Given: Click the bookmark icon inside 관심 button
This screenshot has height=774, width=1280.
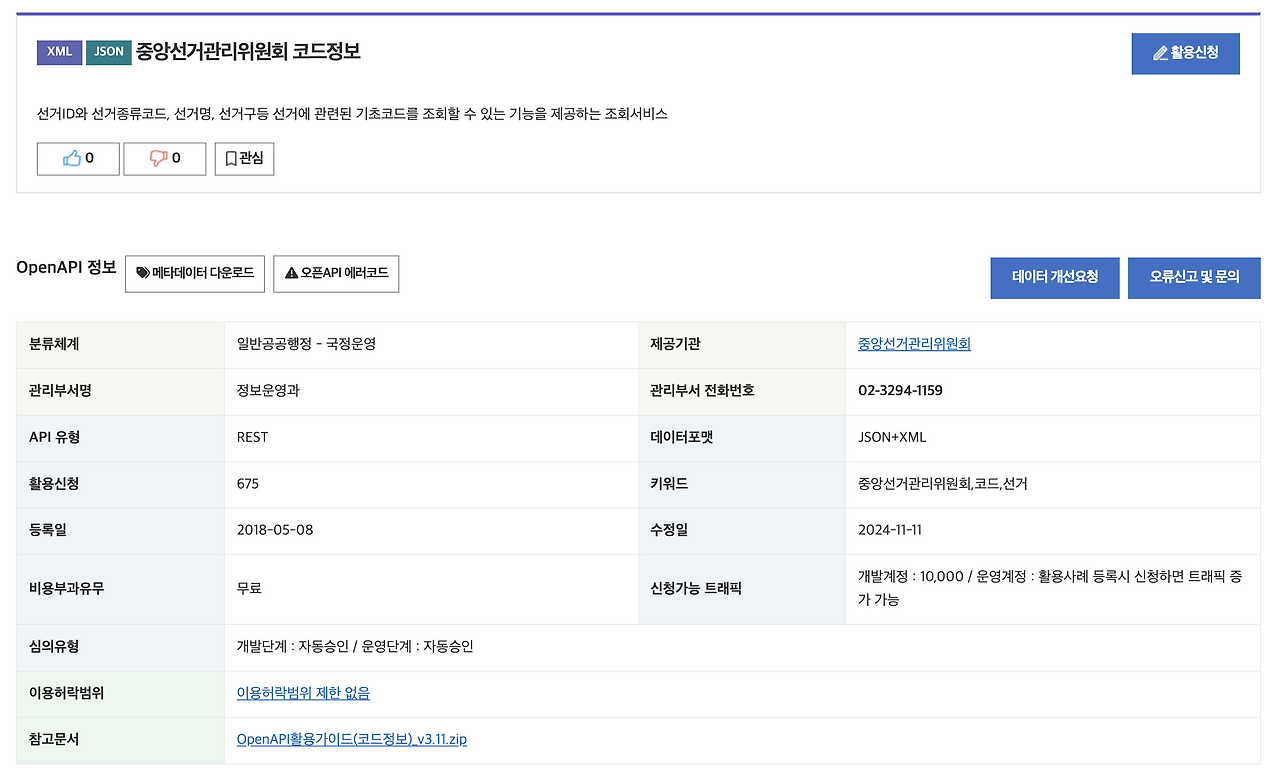Looking at the screenshot, I should [230, 158].
